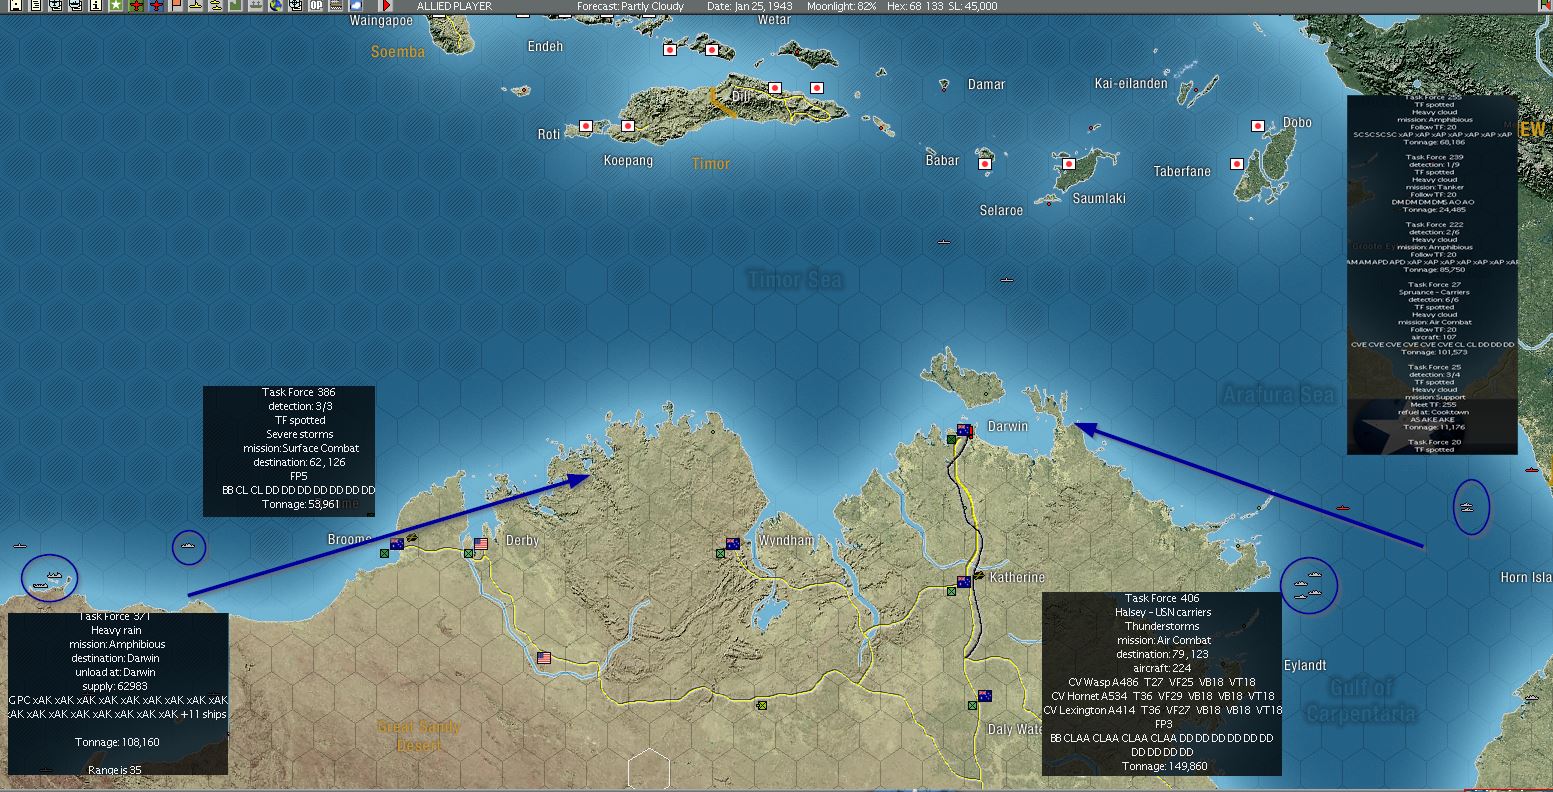Click the Japanese flag at Dobo
This screenshot has height=792, width=1553.
pyautogui.click(x=1258, y=126)
